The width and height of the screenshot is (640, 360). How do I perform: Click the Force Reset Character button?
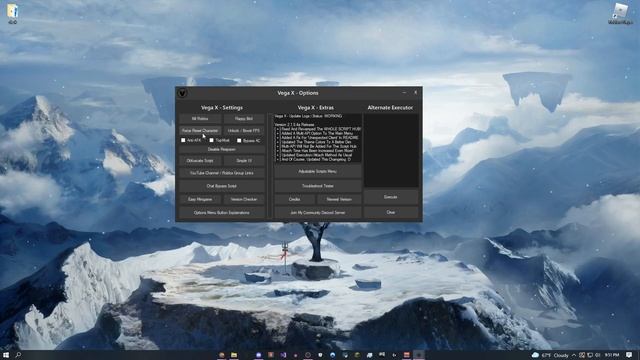(x=200, y=131)
